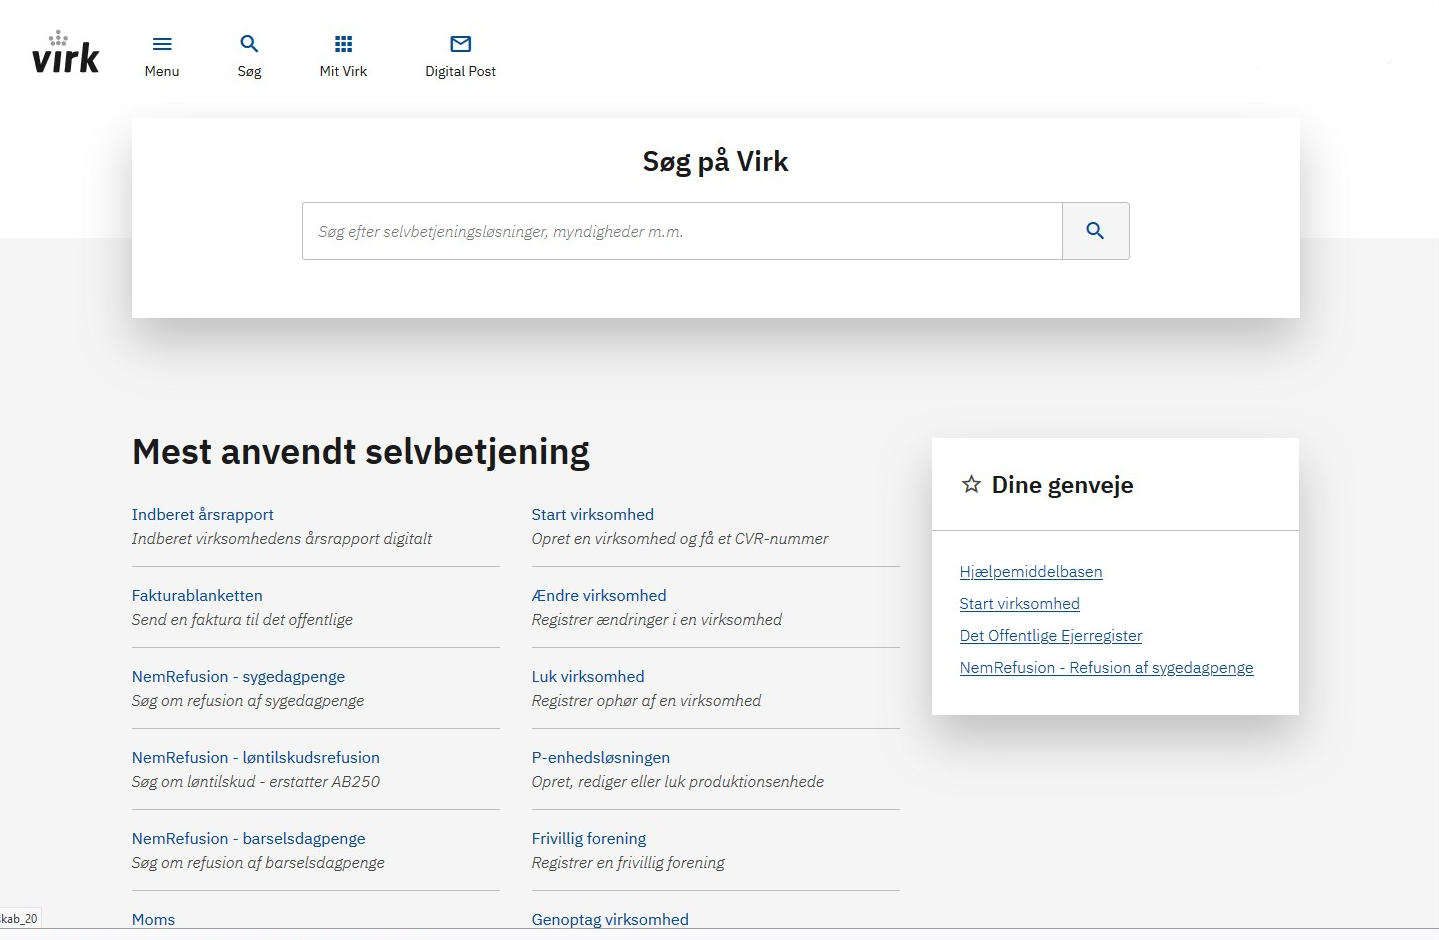Click the Virk logo

click(x=66, y=53)
